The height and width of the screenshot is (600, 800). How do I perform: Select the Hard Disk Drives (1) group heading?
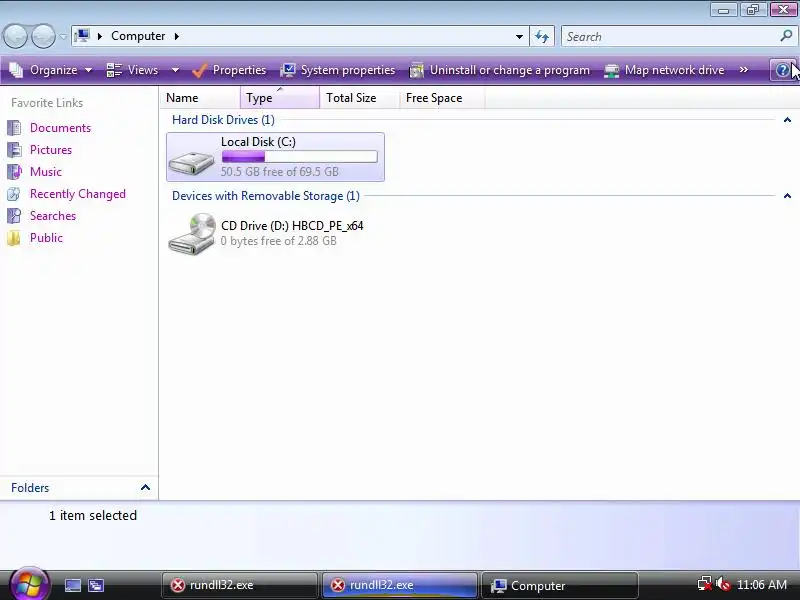[223, 120]
